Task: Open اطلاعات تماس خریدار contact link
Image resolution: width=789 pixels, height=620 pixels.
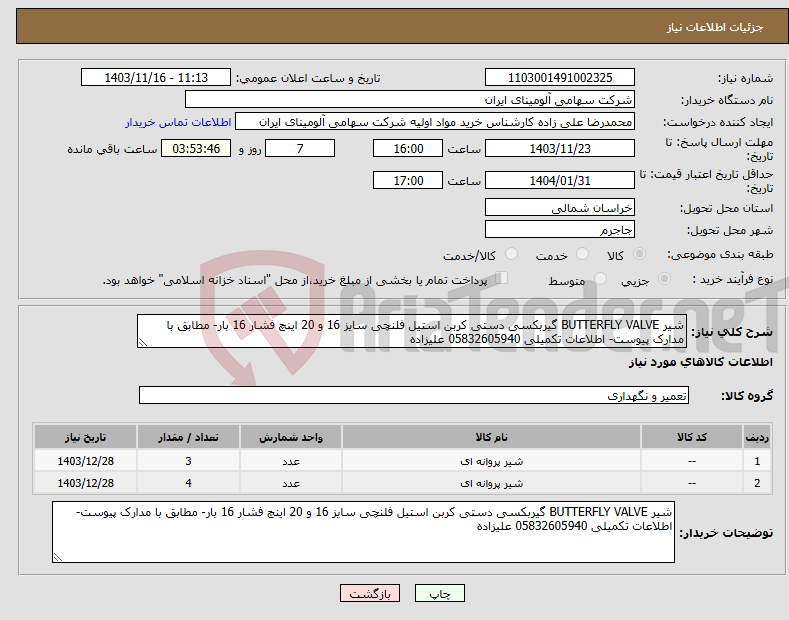Action: [x=178, y=122]
